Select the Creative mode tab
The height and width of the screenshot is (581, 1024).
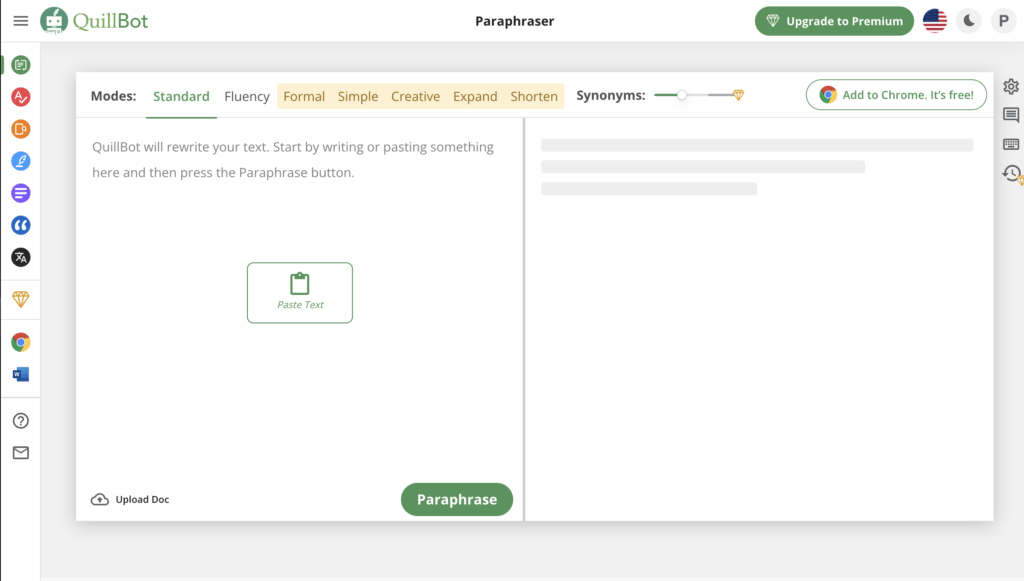(x=415, y=96)
